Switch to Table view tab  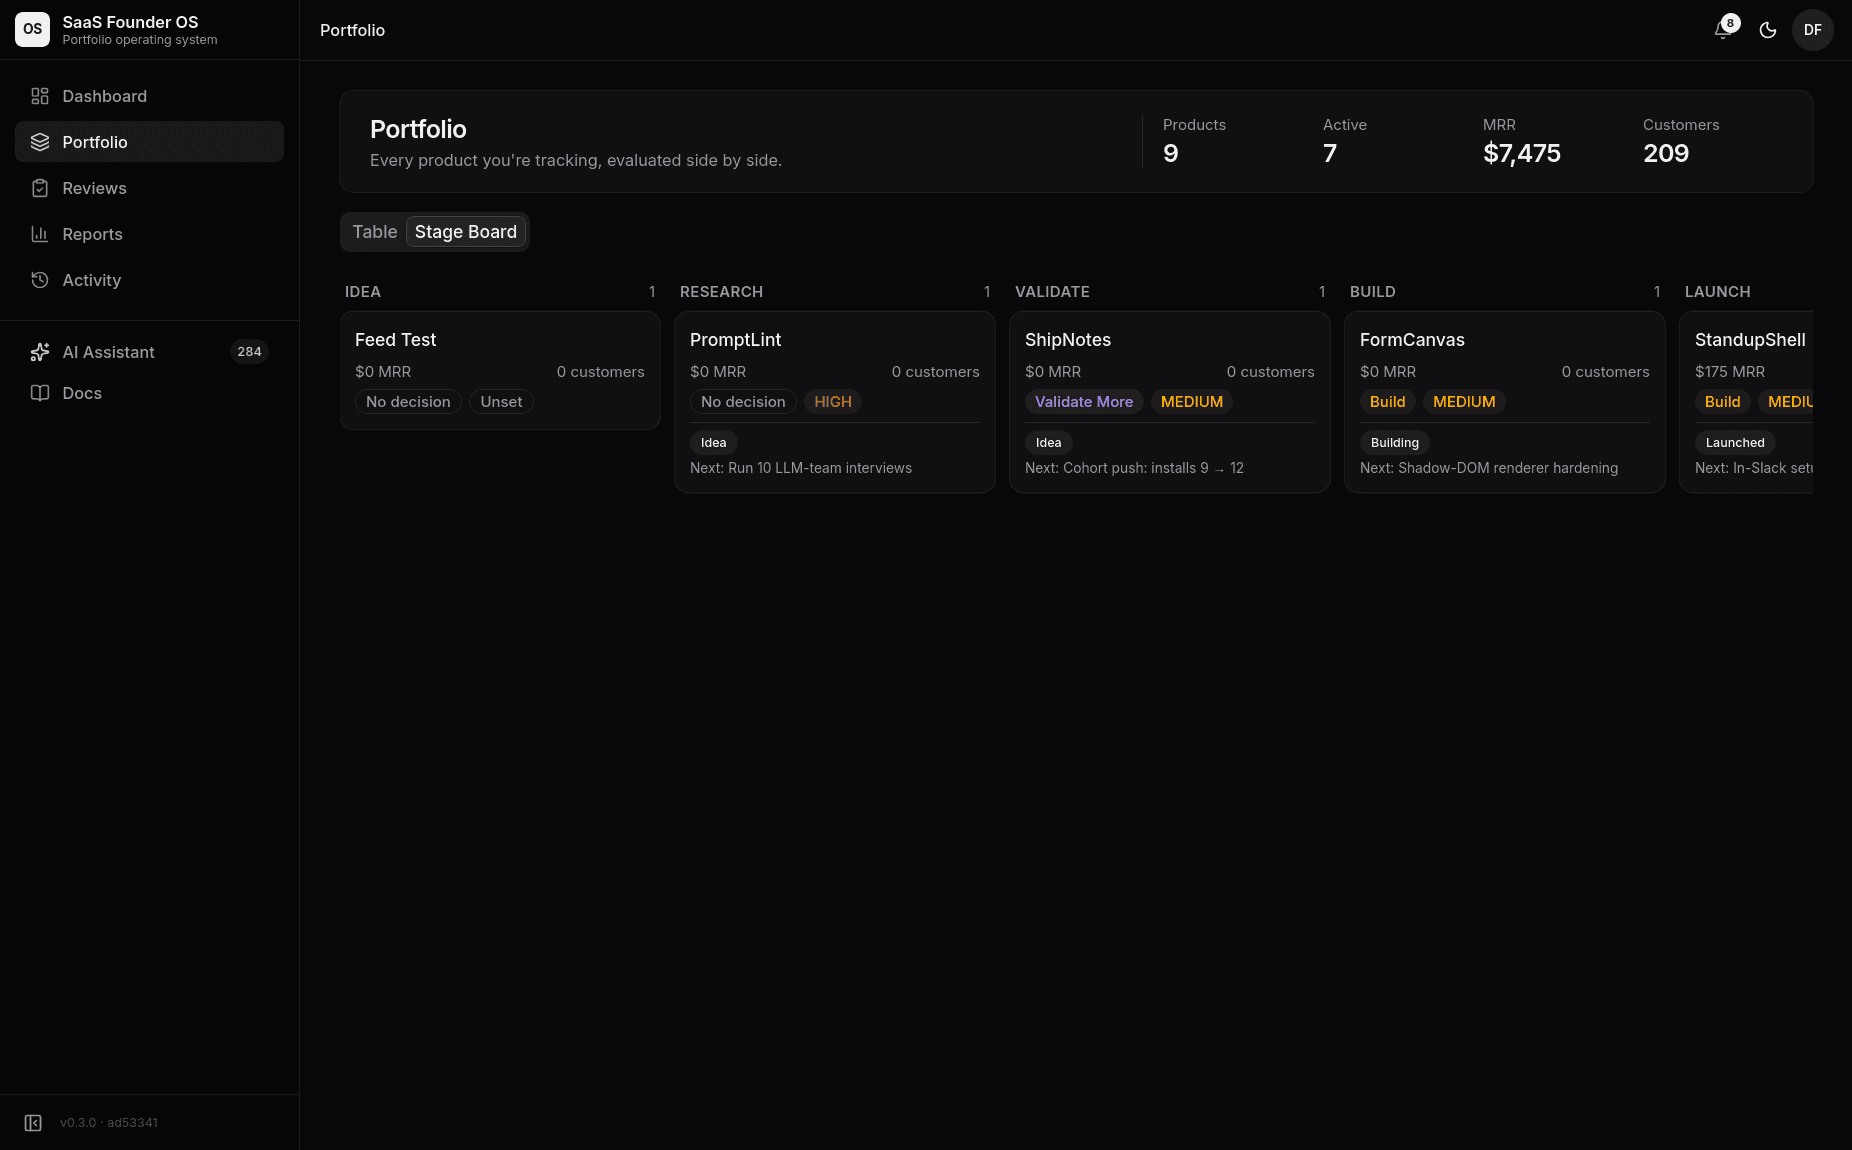[375, 232]
